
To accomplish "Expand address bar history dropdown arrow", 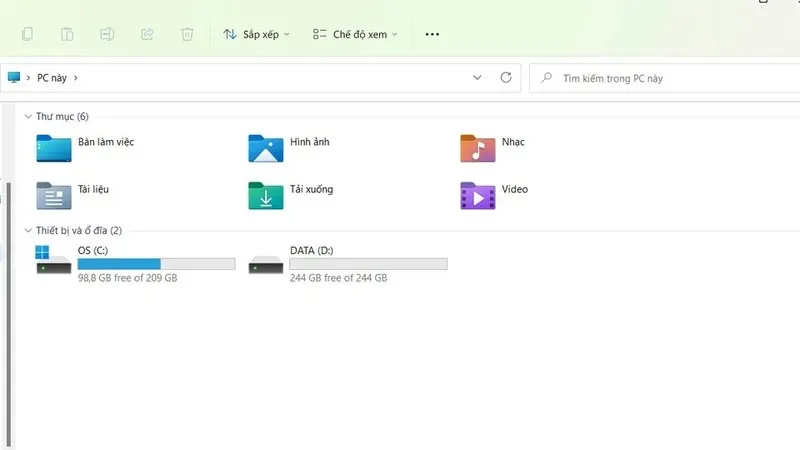I will click(x=476, y=77).
